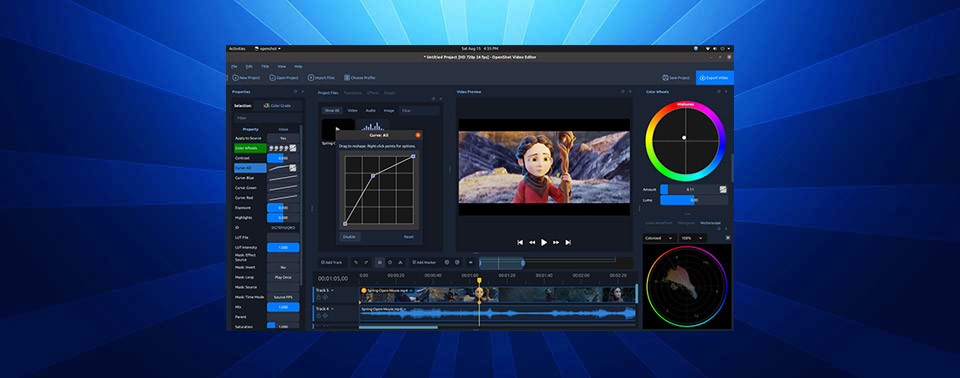Click the Exposure value slider

click(283, 208)
